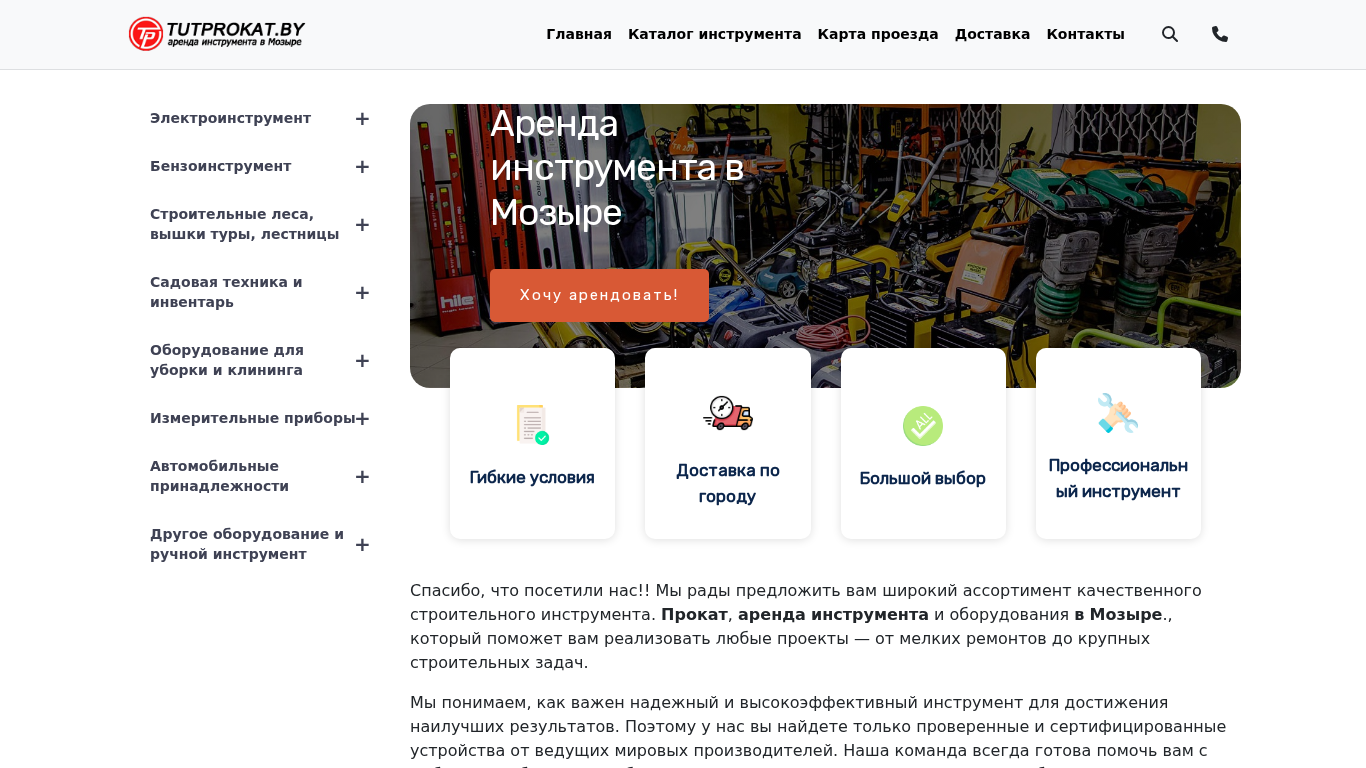The width and height of the screenshot is (1366, 768).
Task: Open Электроинструмент category link
Action: 231,118
